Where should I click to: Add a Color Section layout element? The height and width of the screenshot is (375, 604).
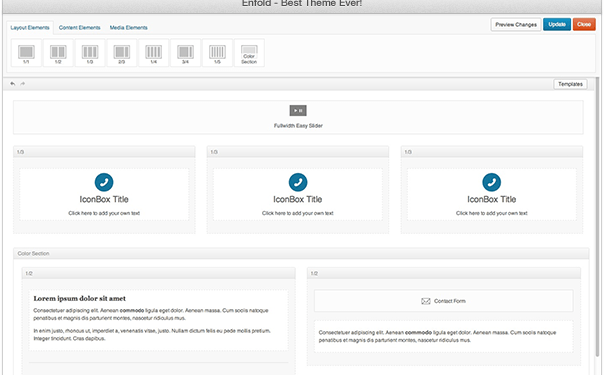pyautogui.click(x=249, y=53)
